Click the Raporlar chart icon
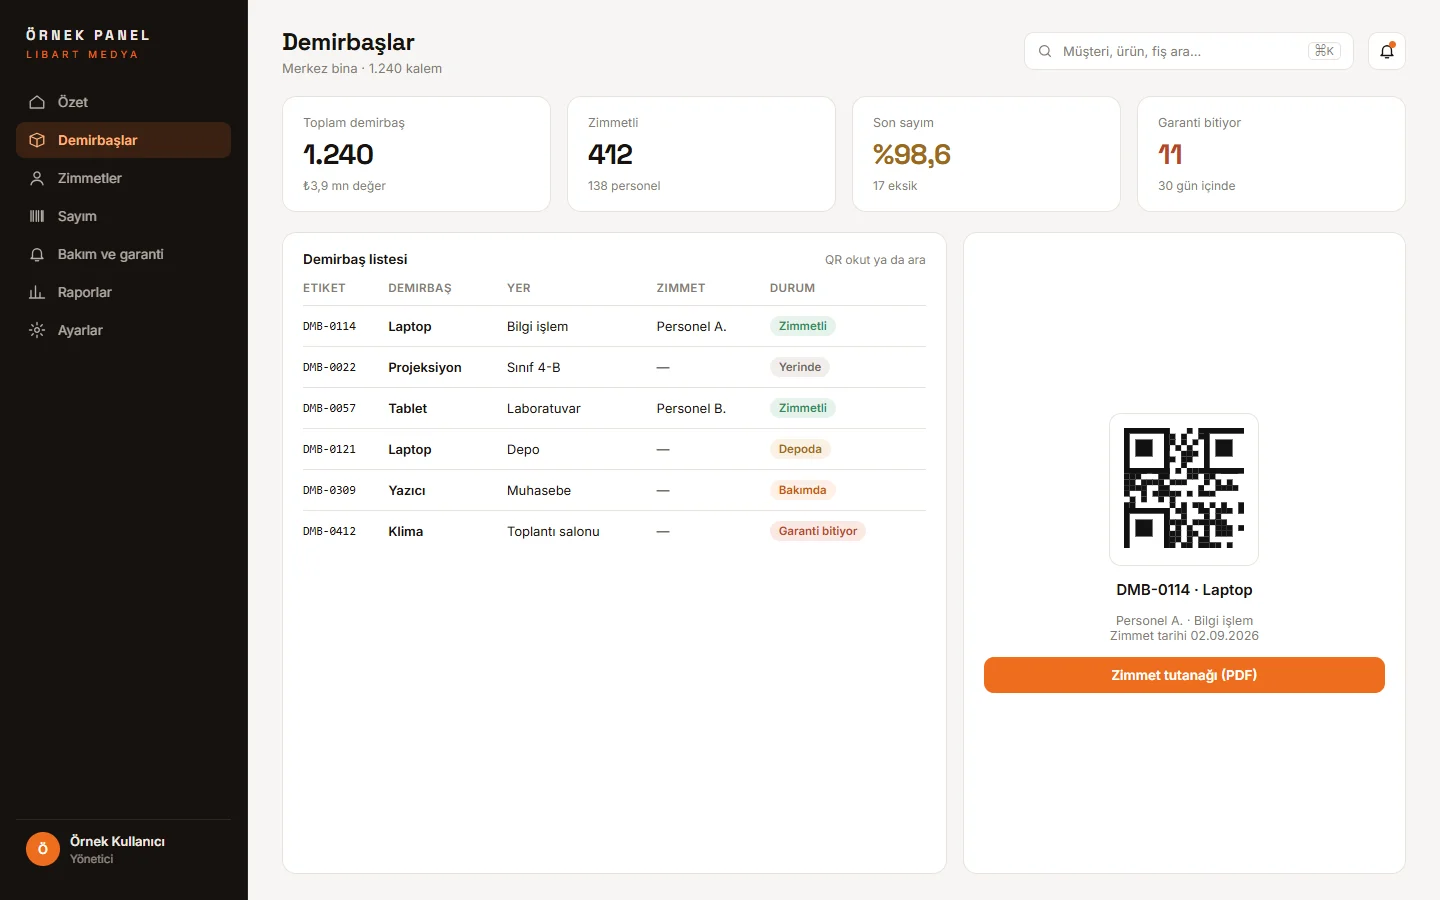 37,292
